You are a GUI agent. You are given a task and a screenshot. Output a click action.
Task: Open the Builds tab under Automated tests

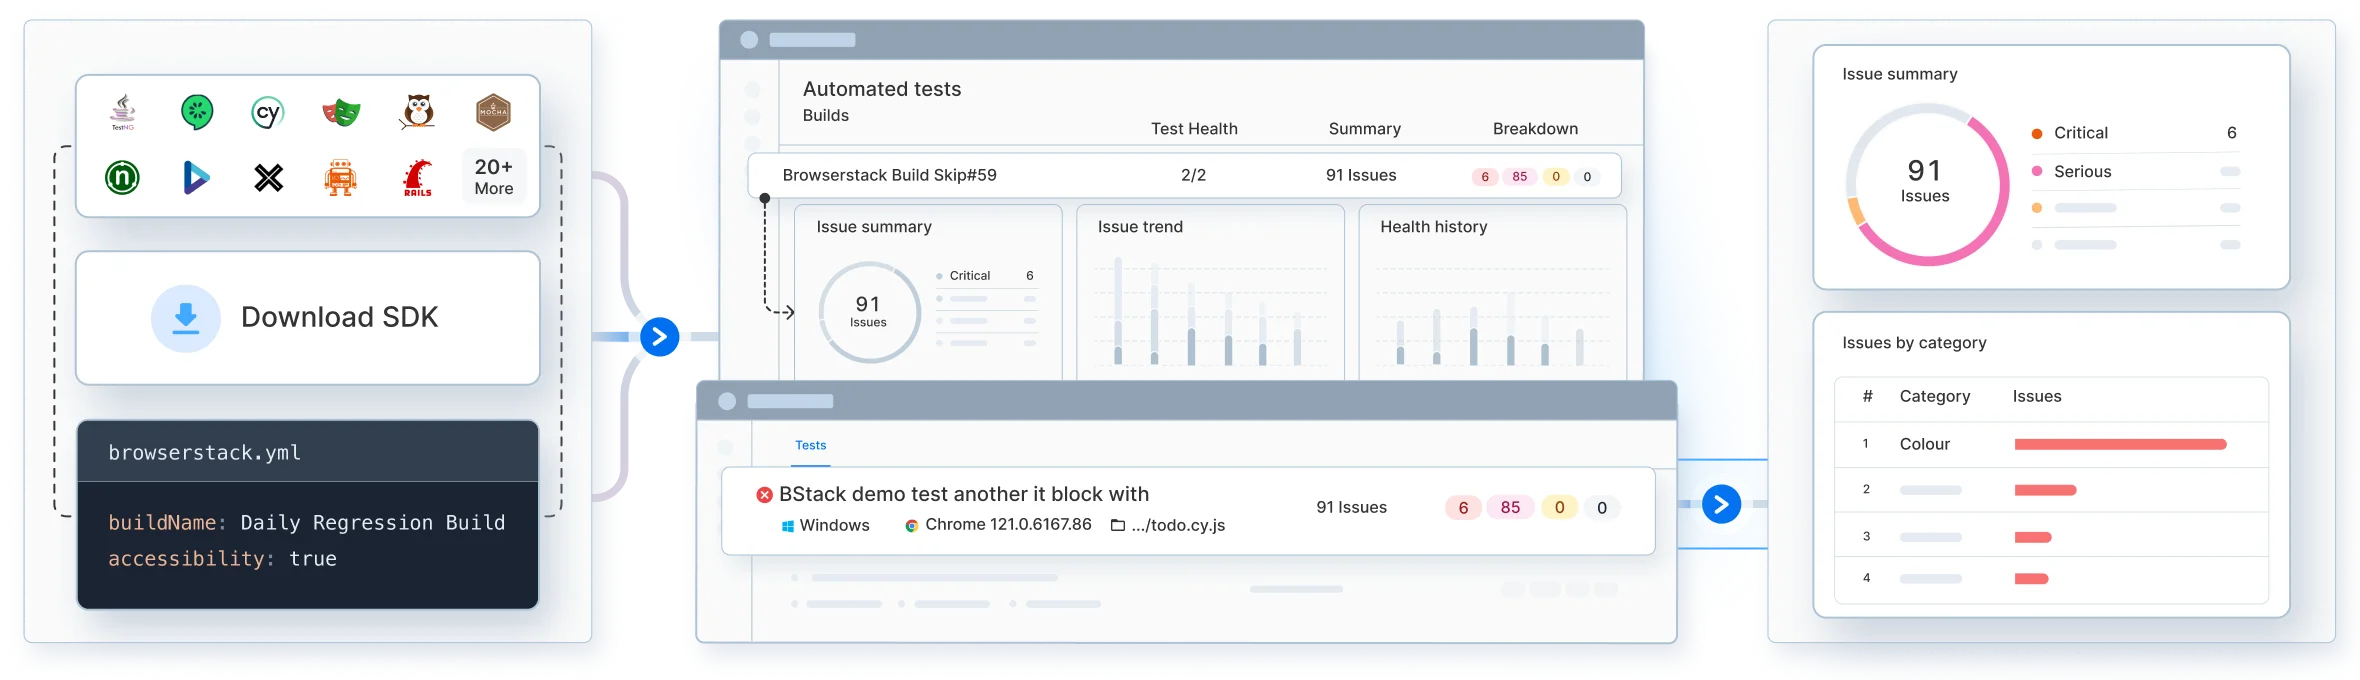(826, 116)
